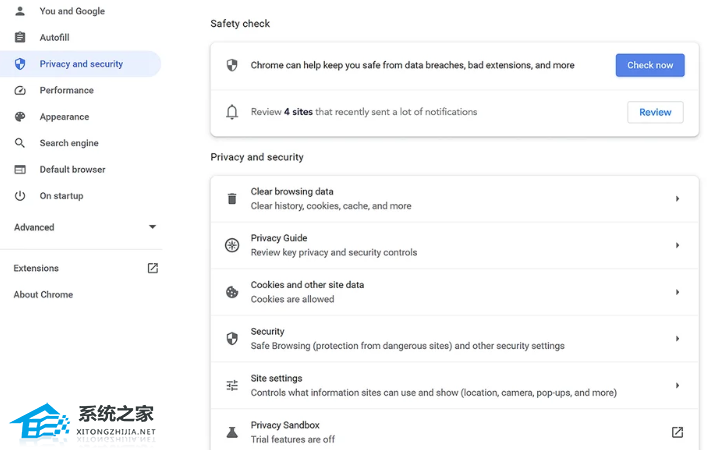Select Privacy and security in sidebar
724x450 pixels.
81,64
